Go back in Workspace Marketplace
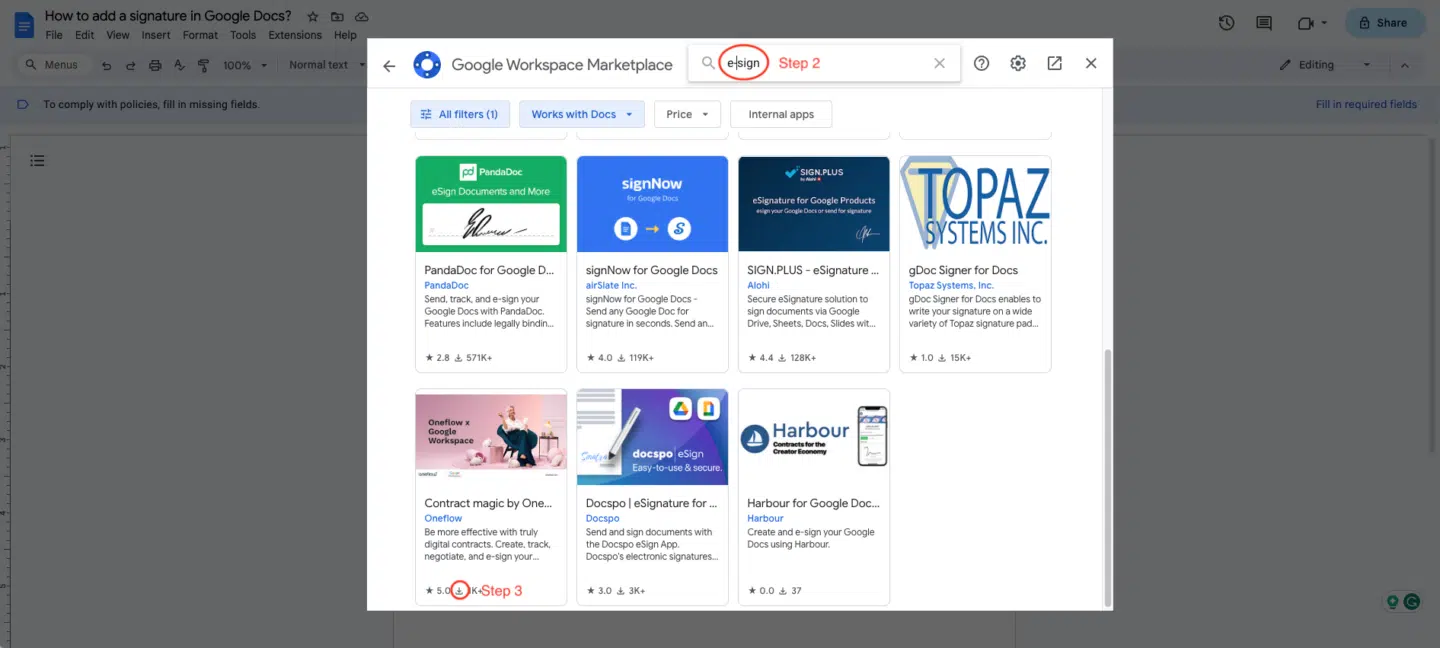The width and height of the screenshot is (1440, 648). pyautogui.click(x=389, y=65)
